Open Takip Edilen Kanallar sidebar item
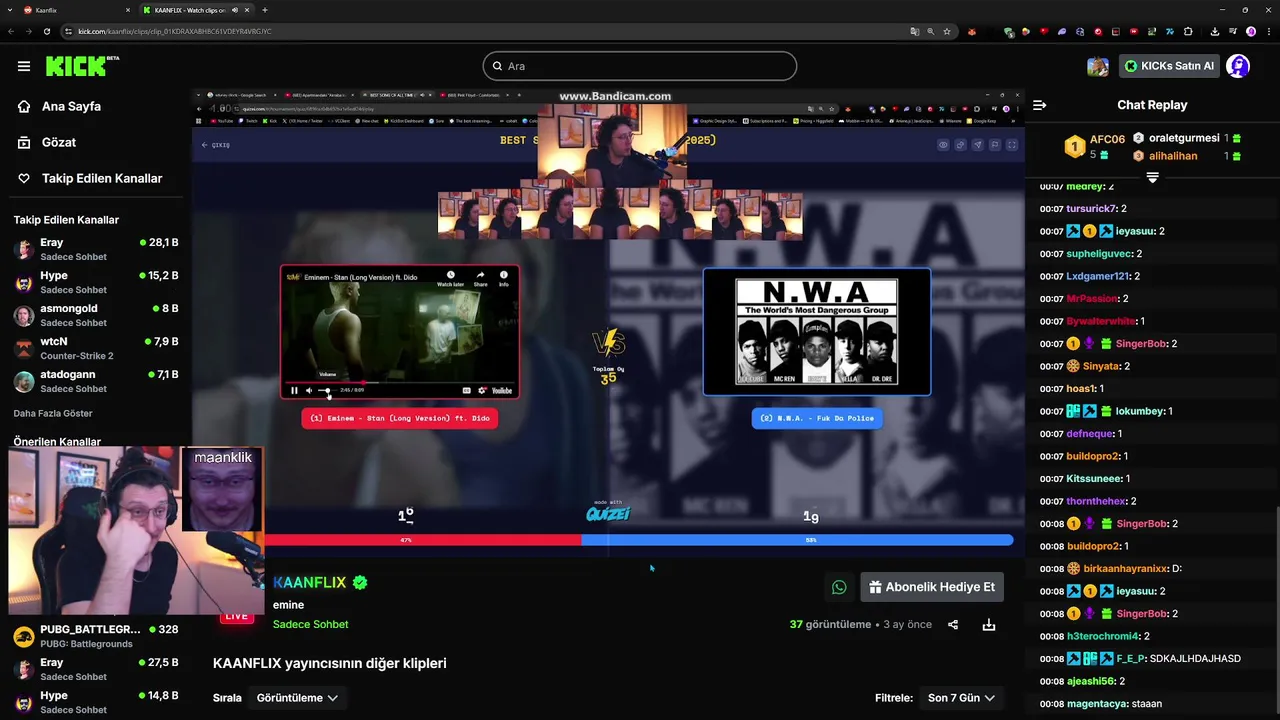The width and height of the screenshot is (1280, 720). 90,178
